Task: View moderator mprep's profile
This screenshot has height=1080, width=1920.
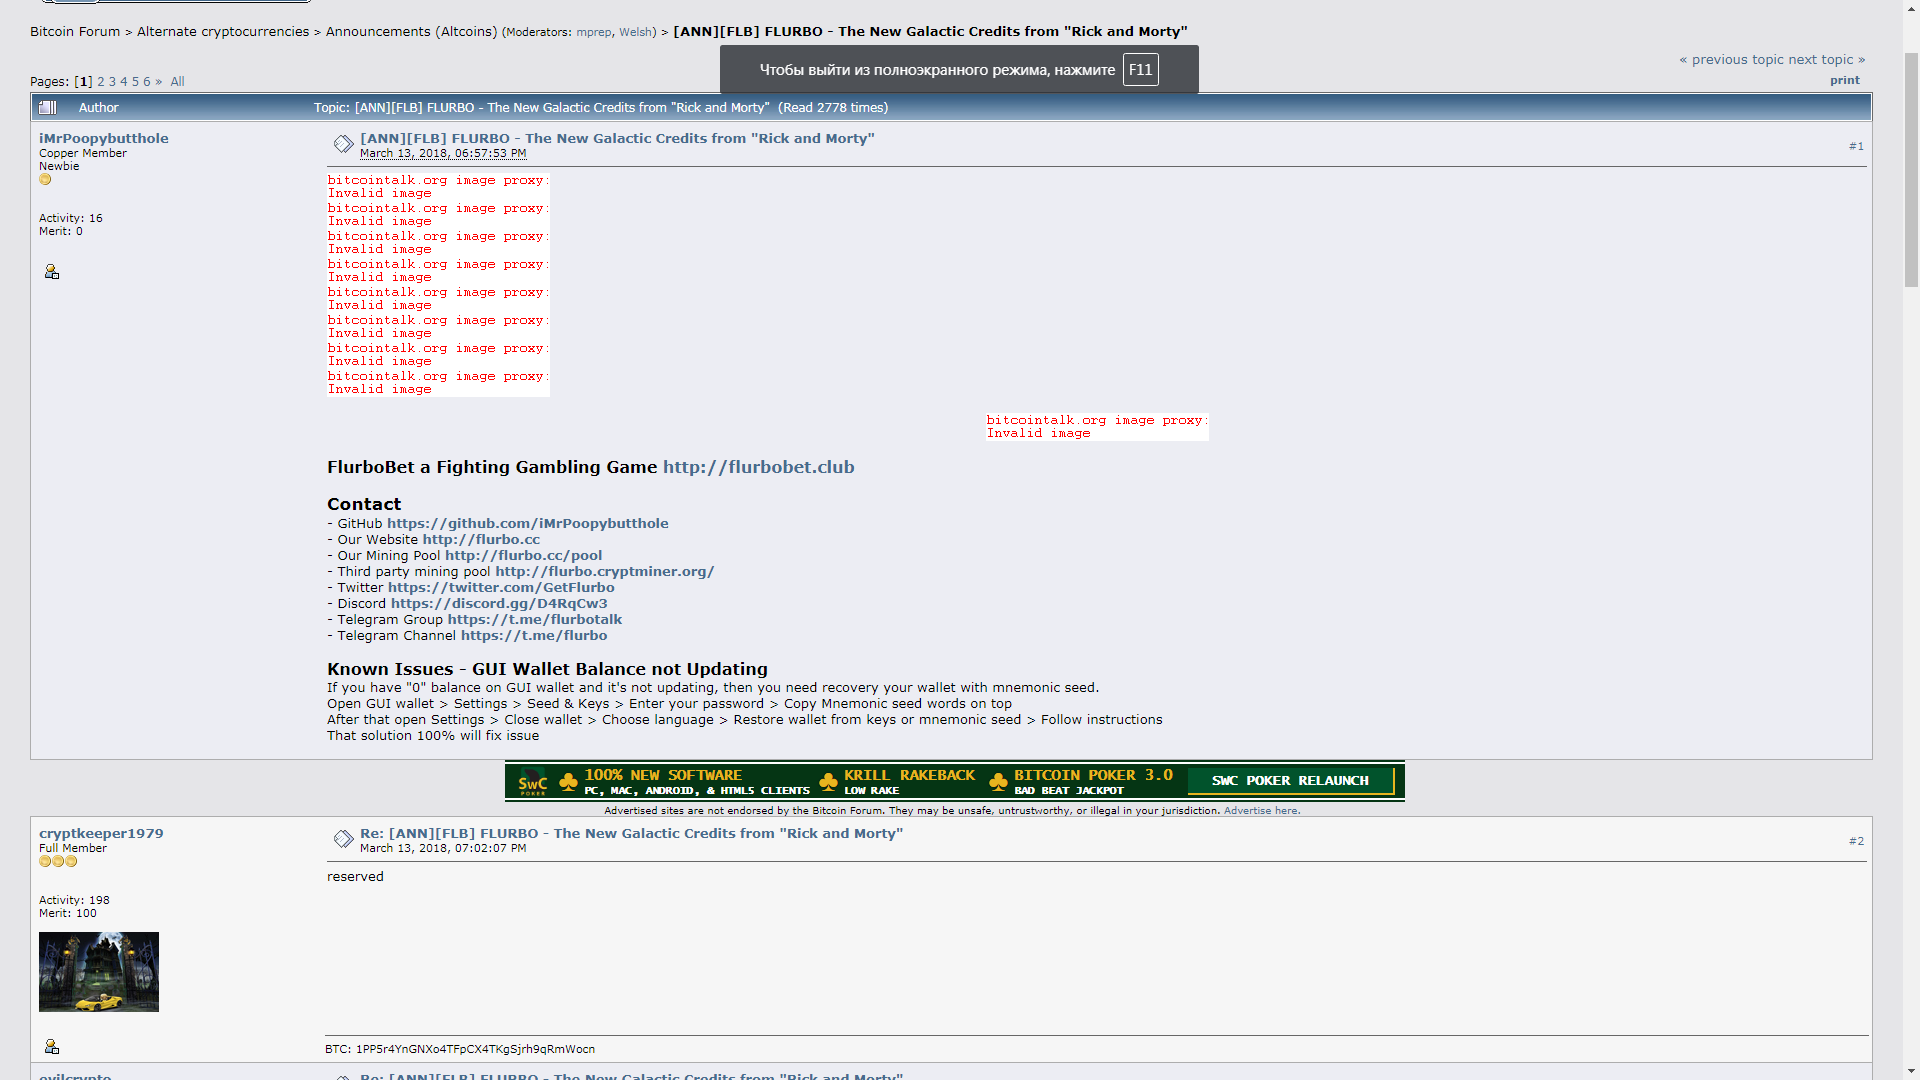Action: point(594,32)
